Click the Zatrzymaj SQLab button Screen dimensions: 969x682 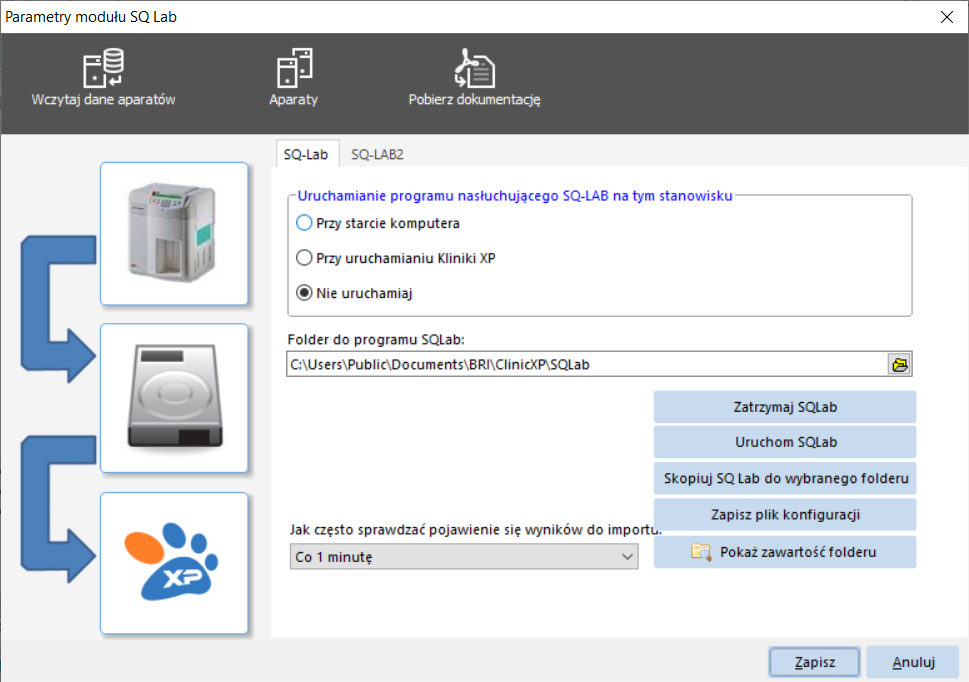(x=785, y=407)
